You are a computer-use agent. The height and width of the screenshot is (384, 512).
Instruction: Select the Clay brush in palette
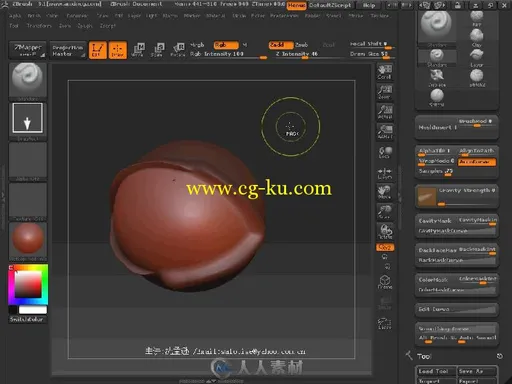pos(477,37)
